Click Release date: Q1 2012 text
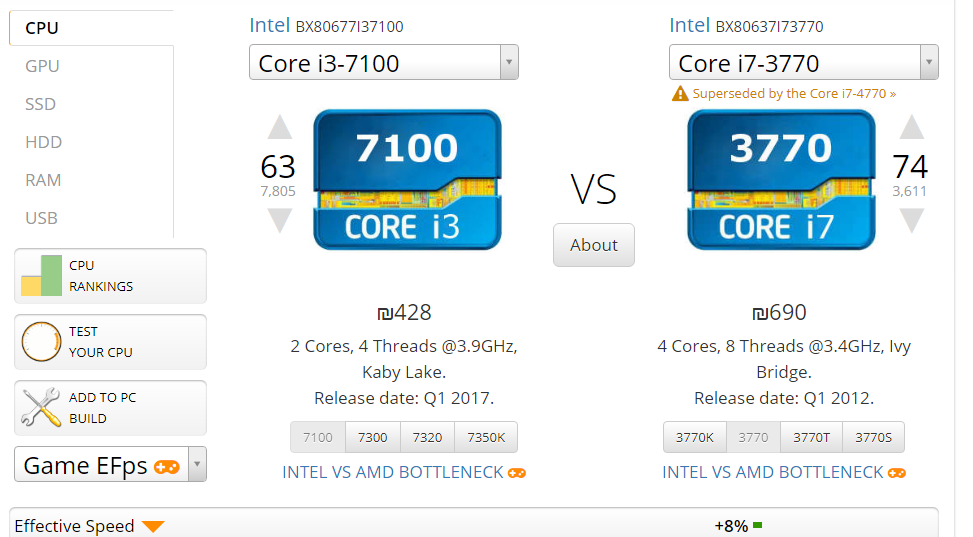 [x=784, y=398]
